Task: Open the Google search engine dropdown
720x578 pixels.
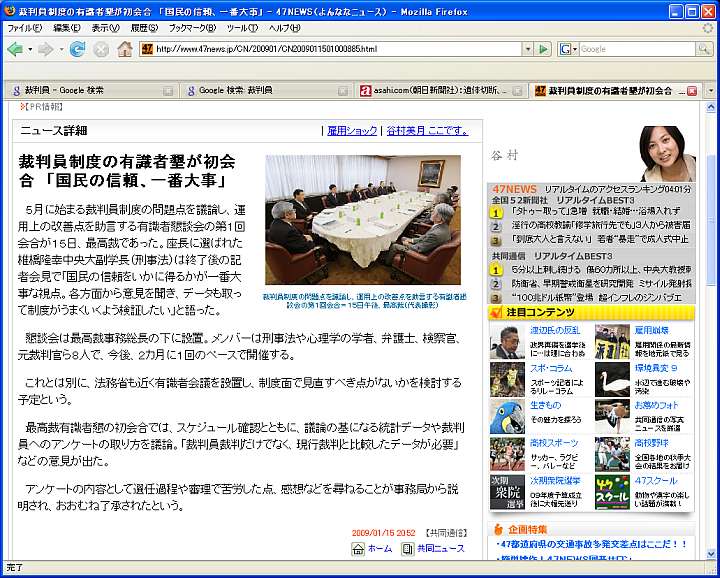Action: click(567, 49)
